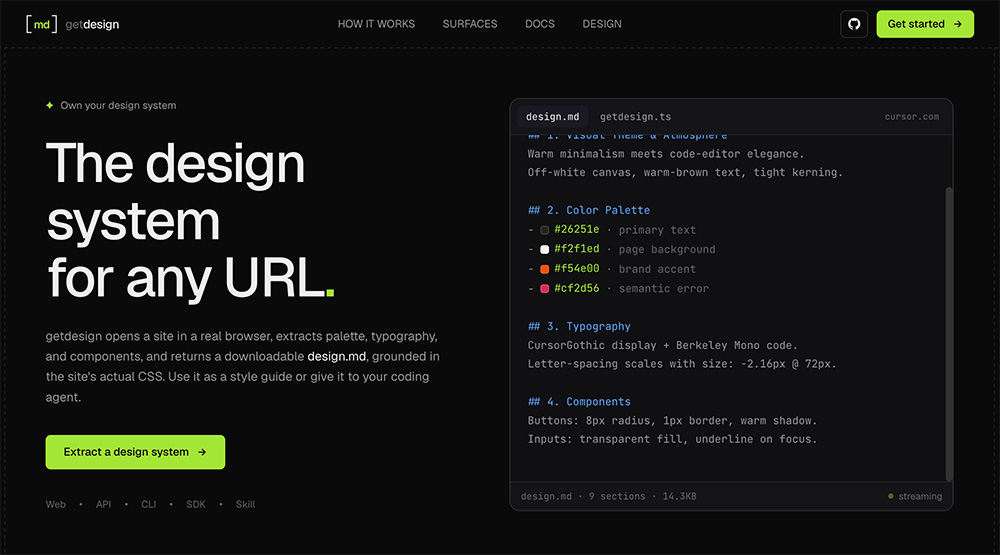Image resolution: width=1000 pixels, height=555 pixels.
Task: Switch to the getdesign.ts tab
Action: pos(635,117)
